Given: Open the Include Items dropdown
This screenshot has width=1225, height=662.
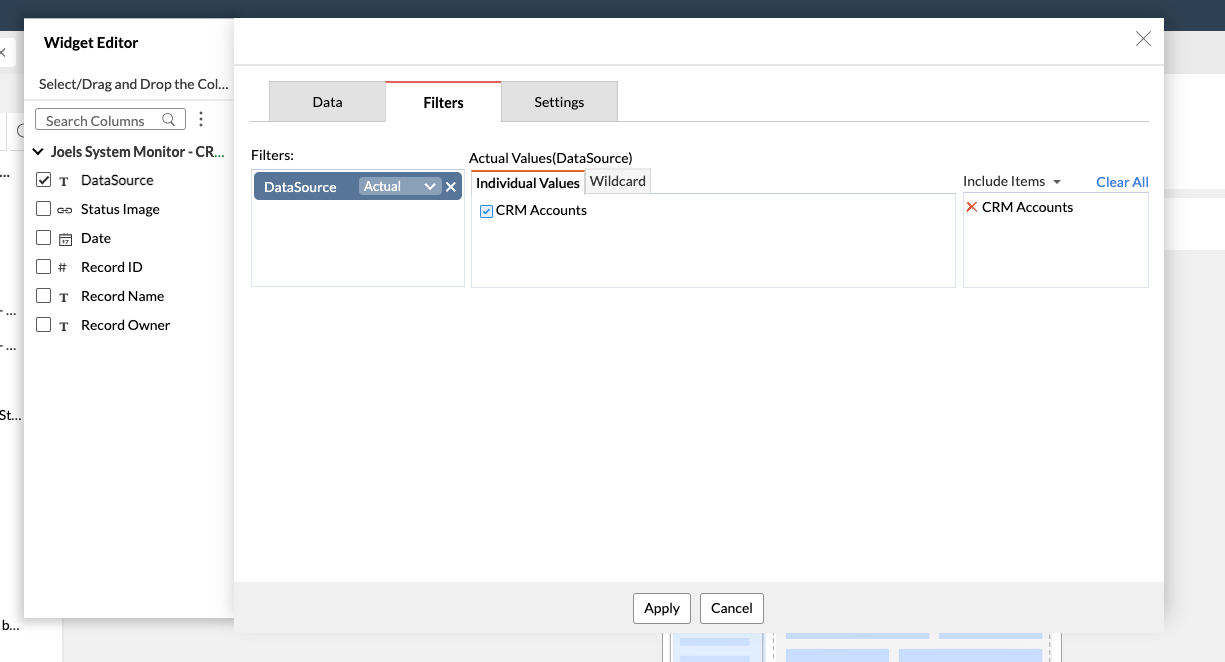Looking at the screenshot, I should click(1011, 182).
